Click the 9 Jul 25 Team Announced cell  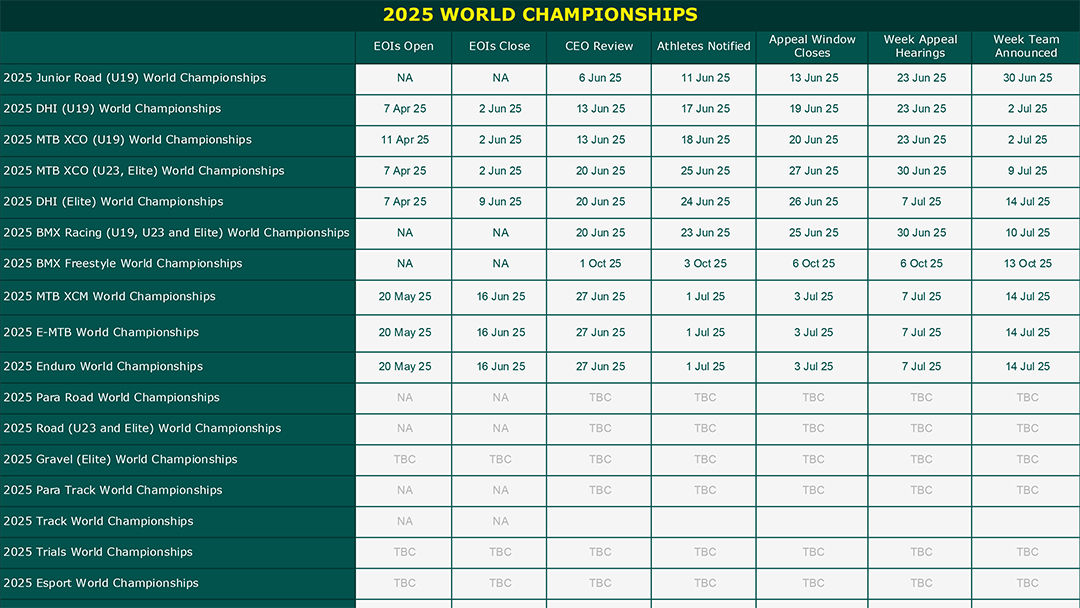[x=1026, y=171]
